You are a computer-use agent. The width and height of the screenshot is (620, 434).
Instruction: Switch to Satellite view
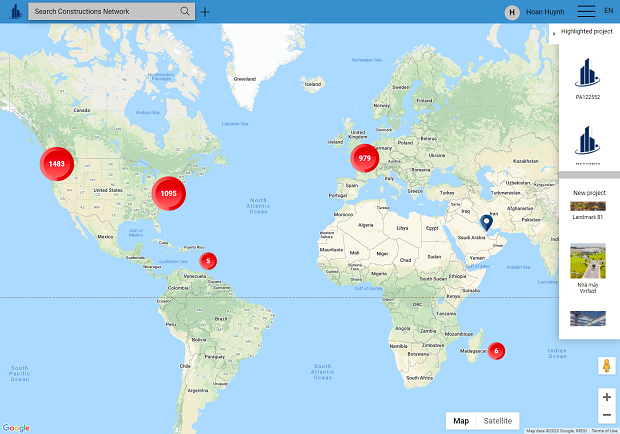(x=497, y=421)
